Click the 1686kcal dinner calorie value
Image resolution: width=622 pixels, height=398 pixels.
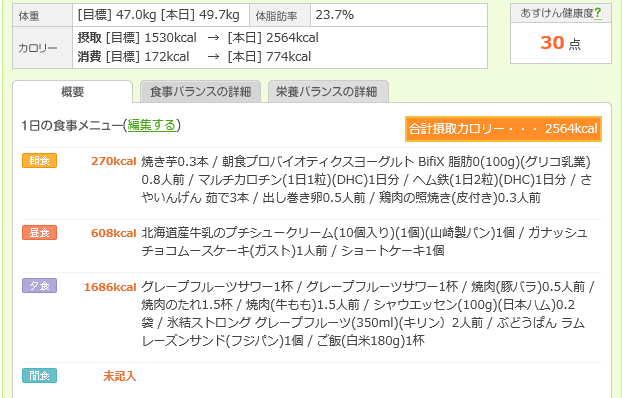pyautogui.click(x=110, y=287)
